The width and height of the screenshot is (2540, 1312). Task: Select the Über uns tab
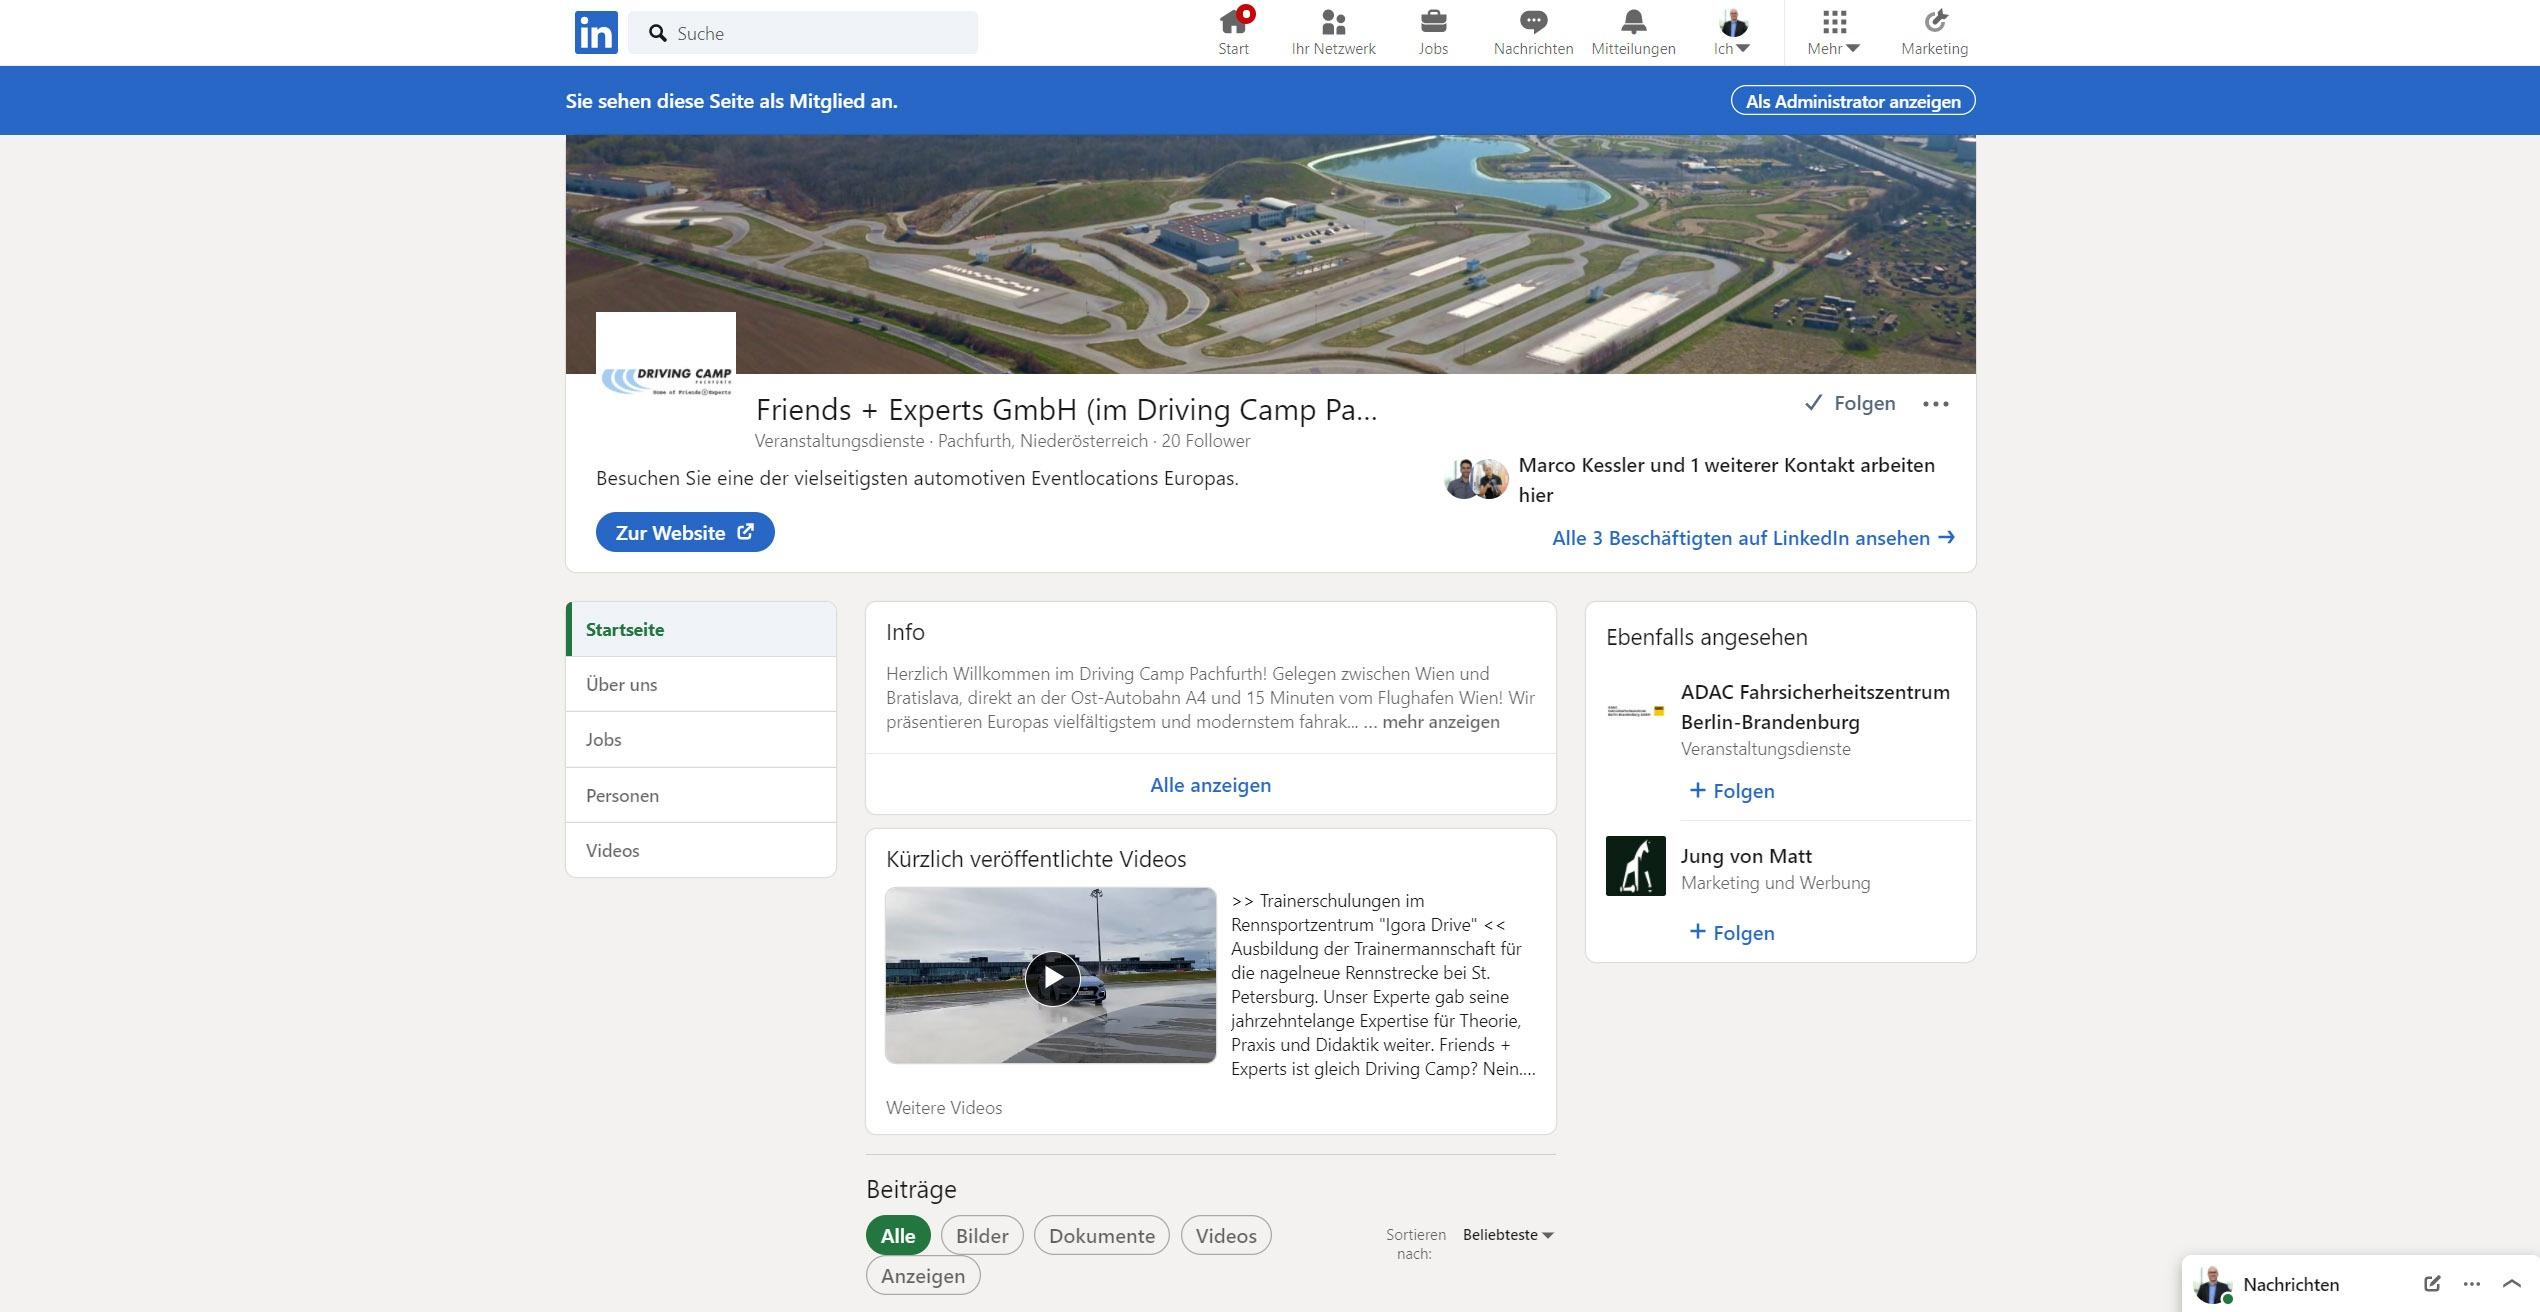pyautogui.click(x=701, y=684)
